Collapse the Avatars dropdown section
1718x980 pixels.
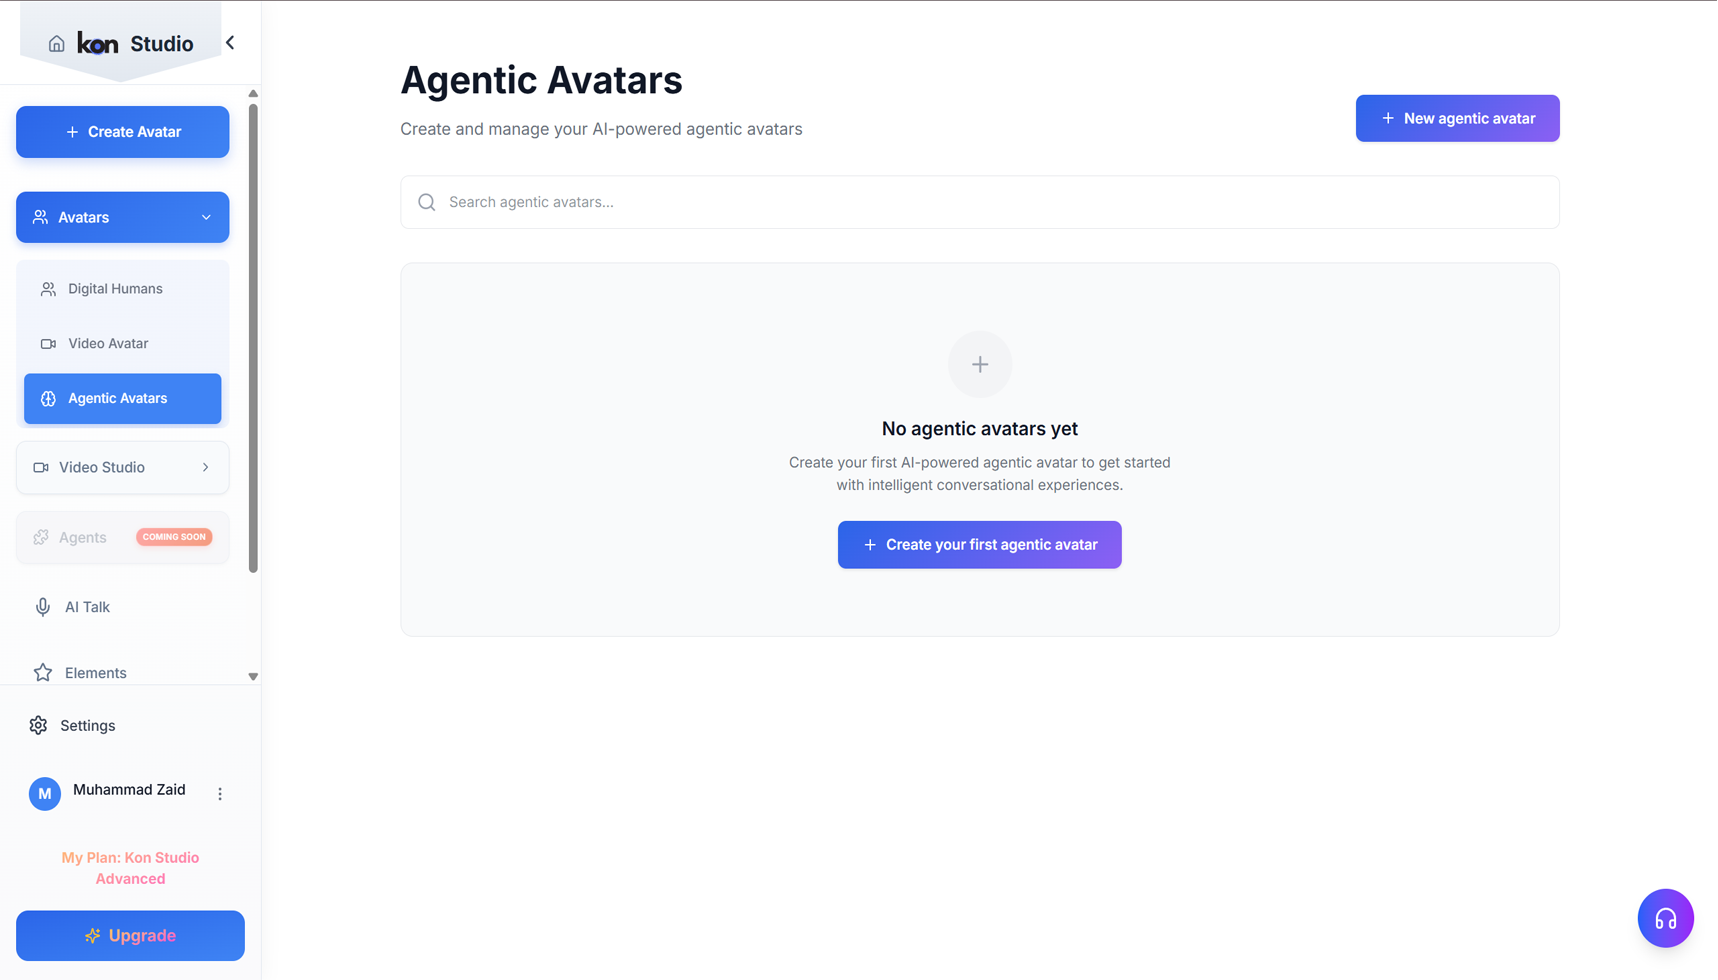coord(206,217)
